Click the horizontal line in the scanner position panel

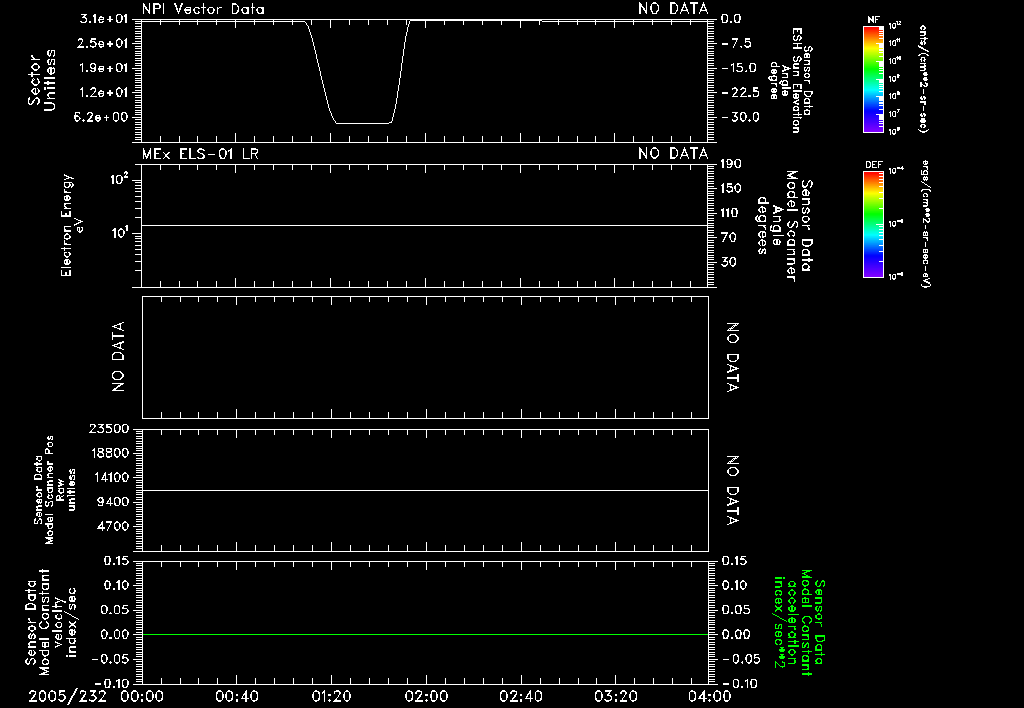click(425, 490)
